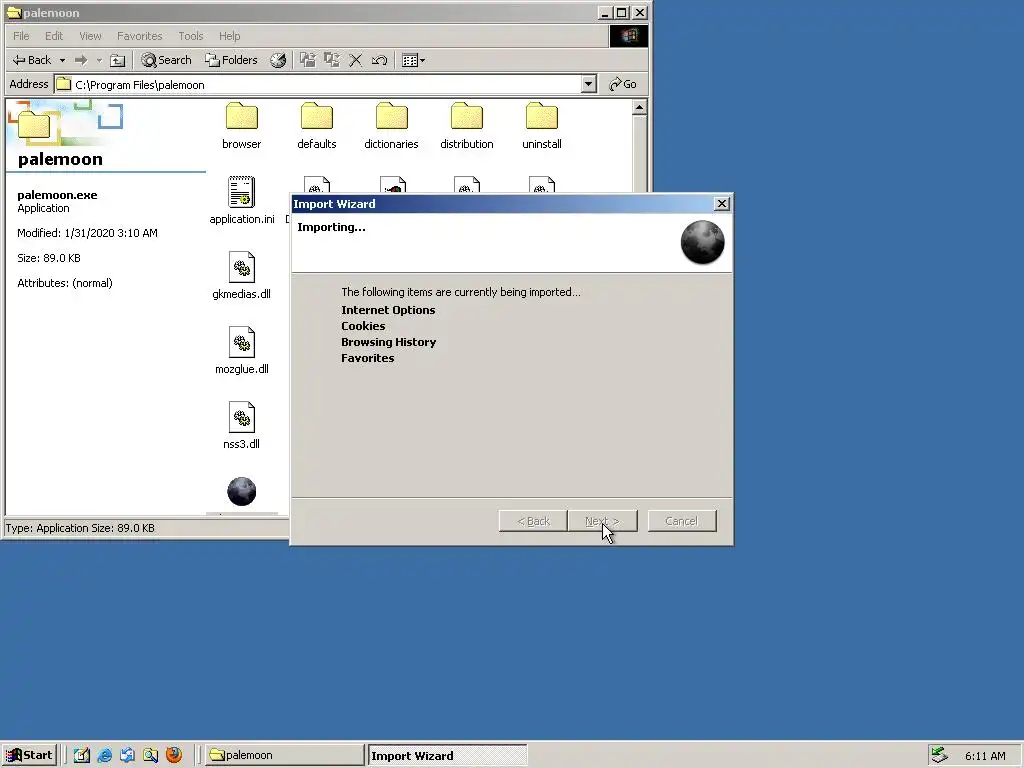Cancel the Import Wizard
The height and width of the screenshot is (768, 1024).
pos(682,520)
